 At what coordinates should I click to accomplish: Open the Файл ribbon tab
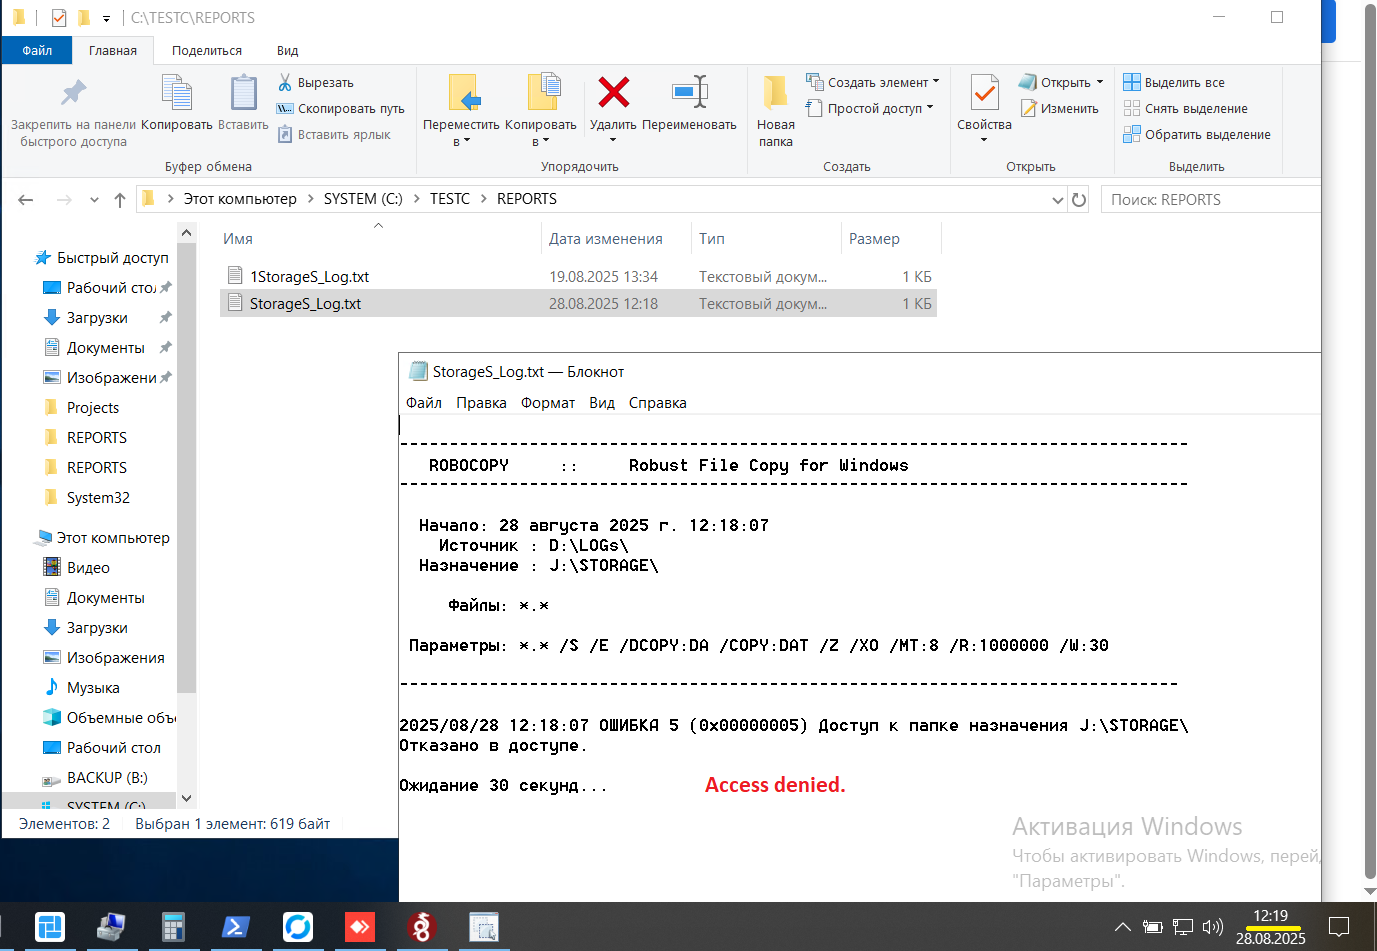point(37,51)
